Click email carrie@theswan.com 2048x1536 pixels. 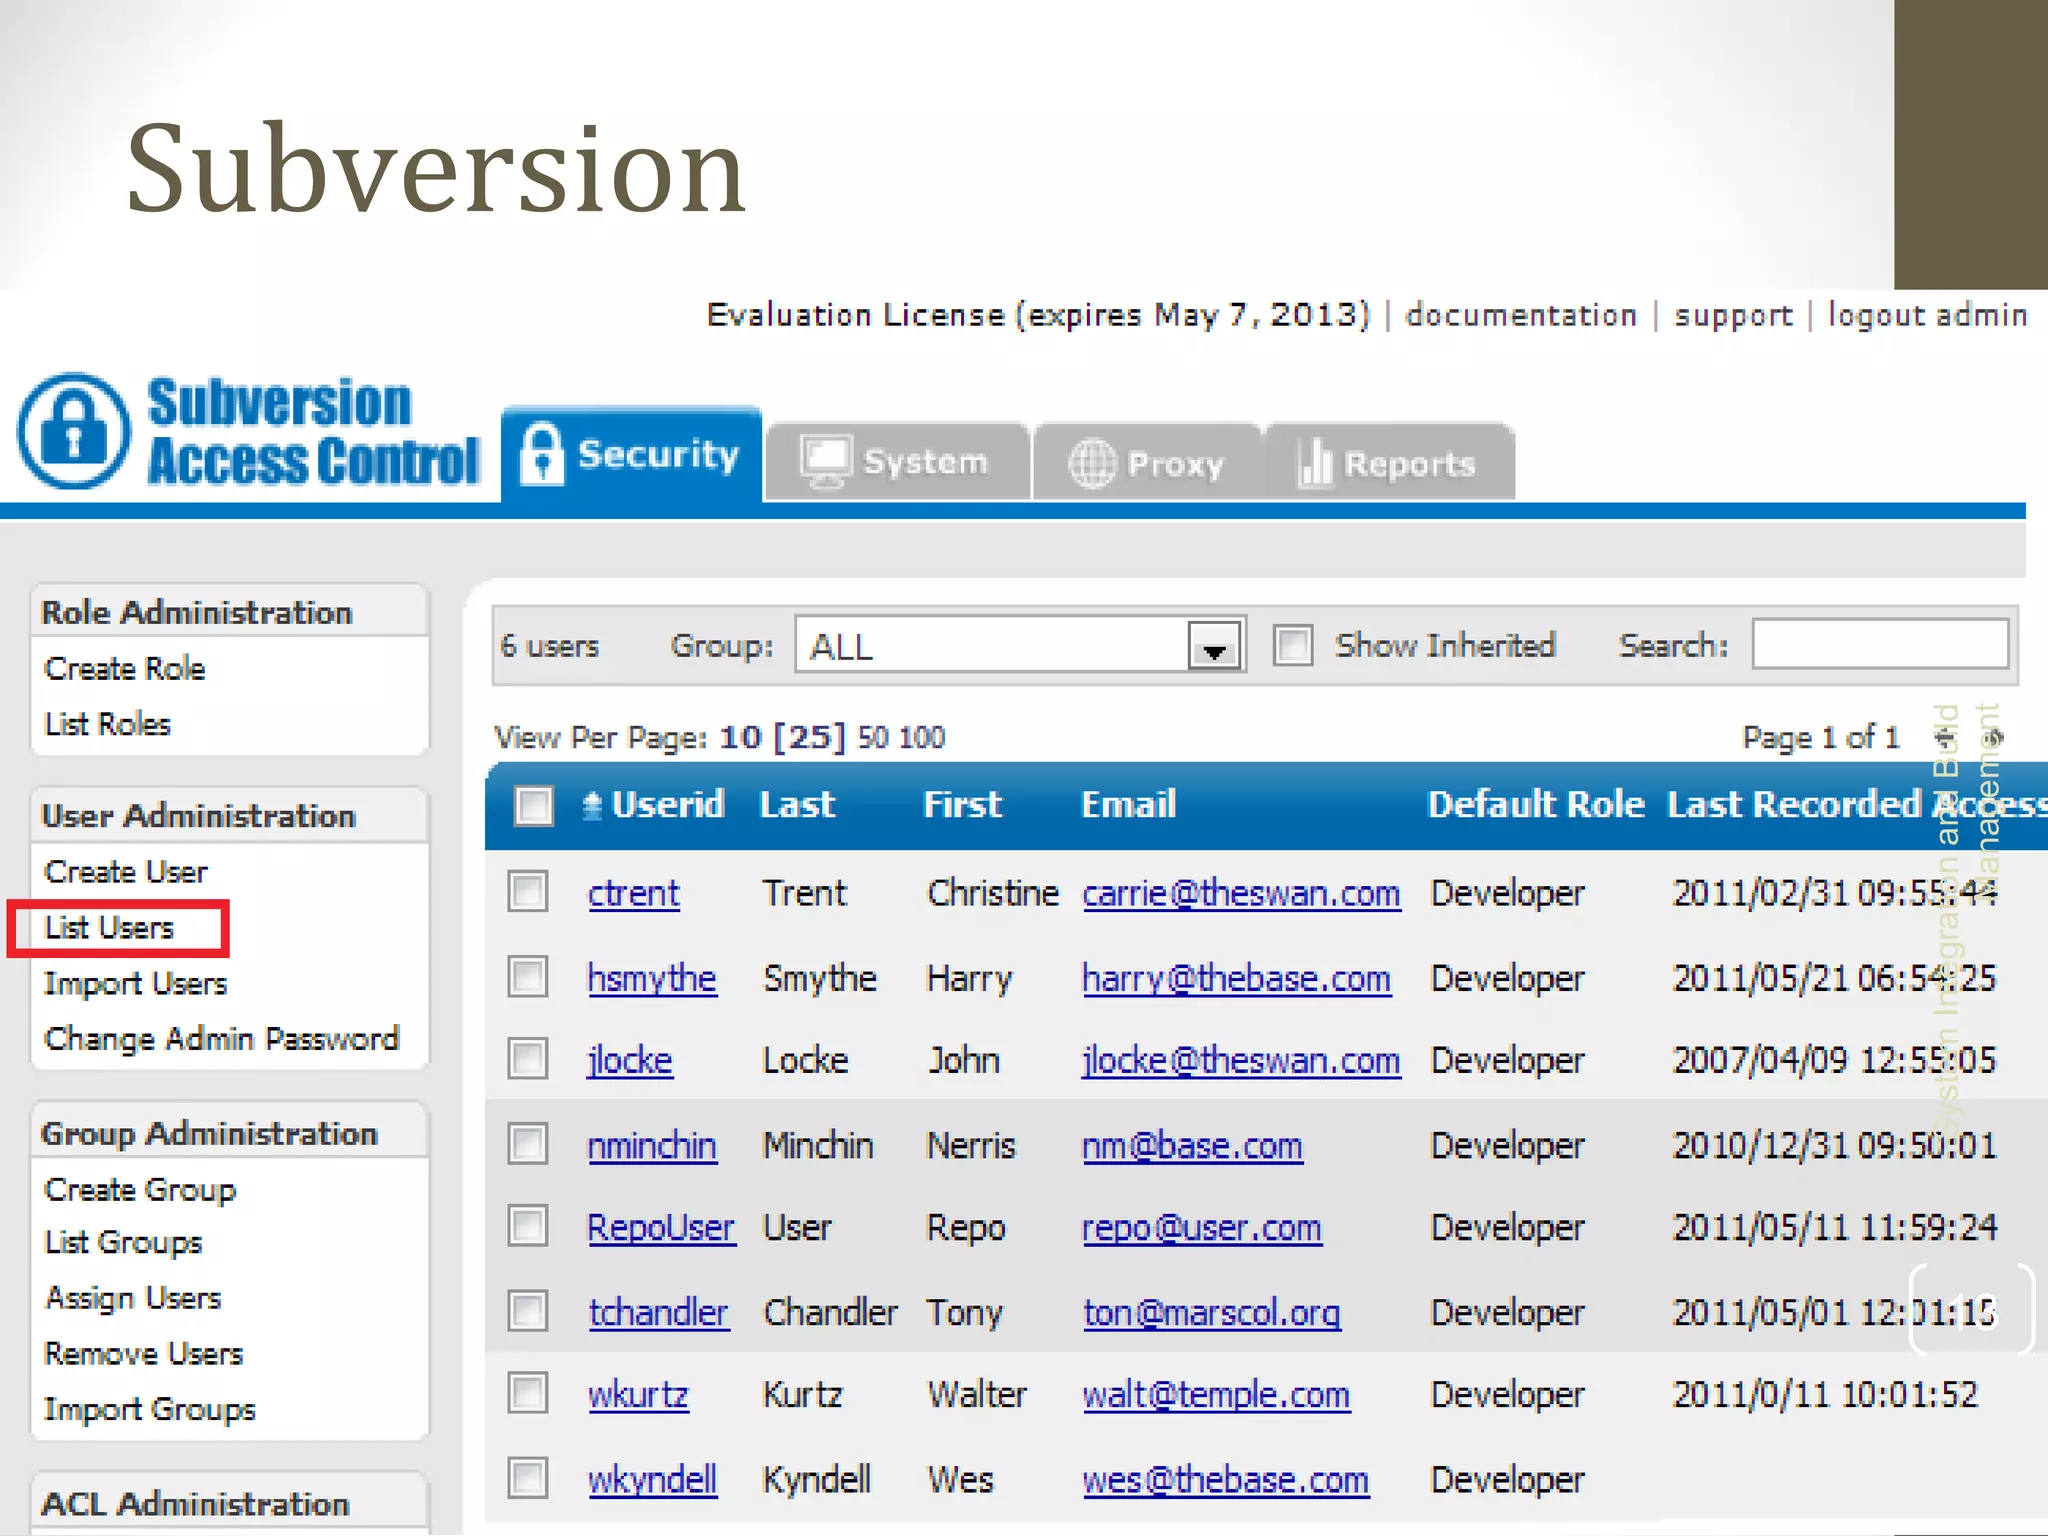[1241, 893]
